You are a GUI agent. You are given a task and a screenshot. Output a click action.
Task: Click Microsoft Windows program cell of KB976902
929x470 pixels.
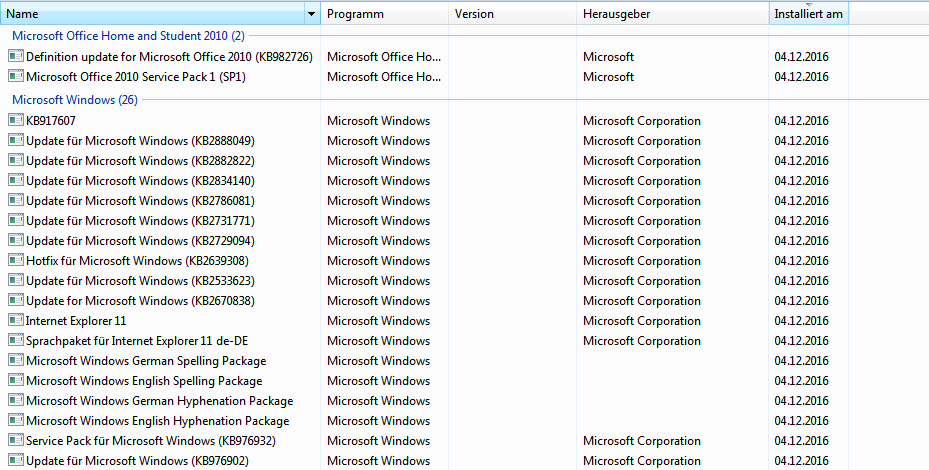(379, 461)
